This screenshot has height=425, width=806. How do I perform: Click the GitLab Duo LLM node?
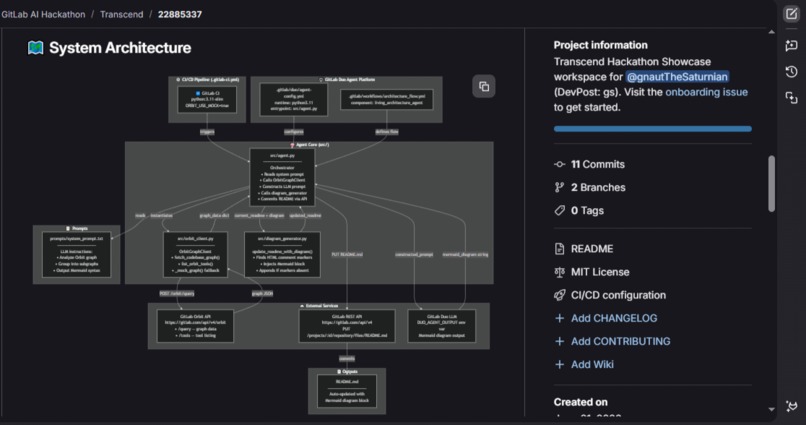(x=442, y=326)
